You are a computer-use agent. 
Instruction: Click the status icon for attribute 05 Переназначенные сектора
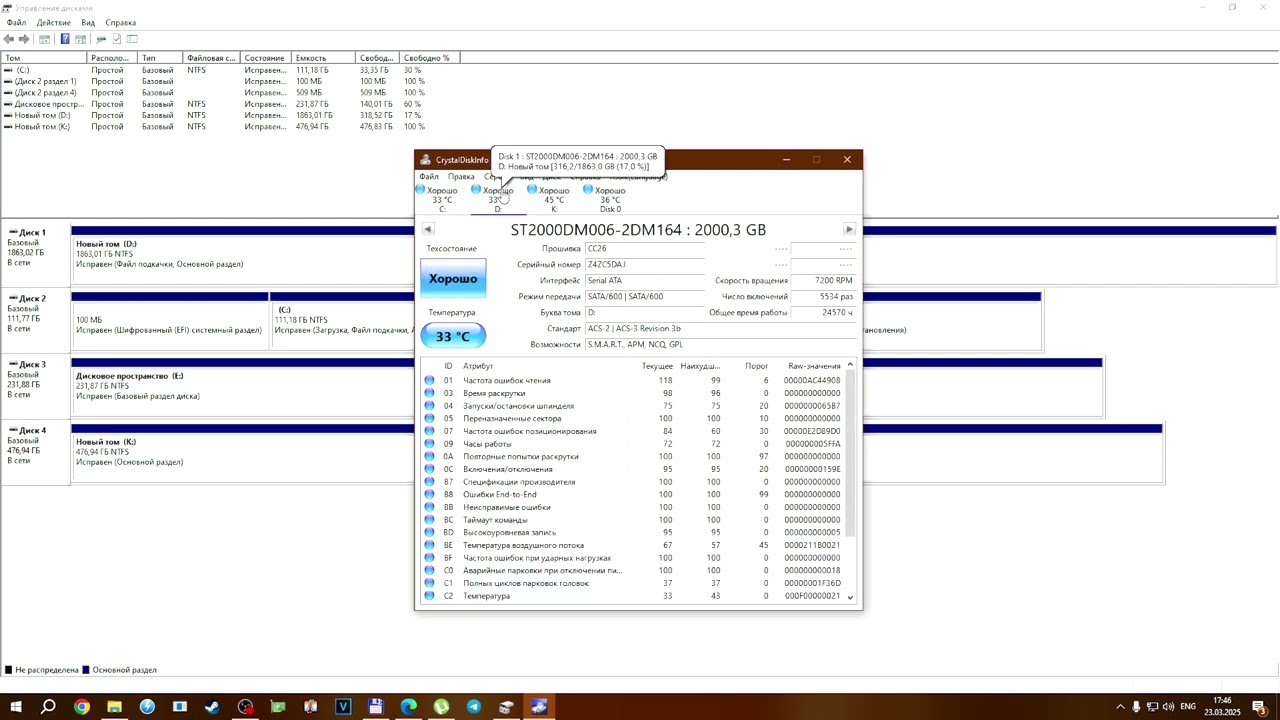[x=429, y=418]
